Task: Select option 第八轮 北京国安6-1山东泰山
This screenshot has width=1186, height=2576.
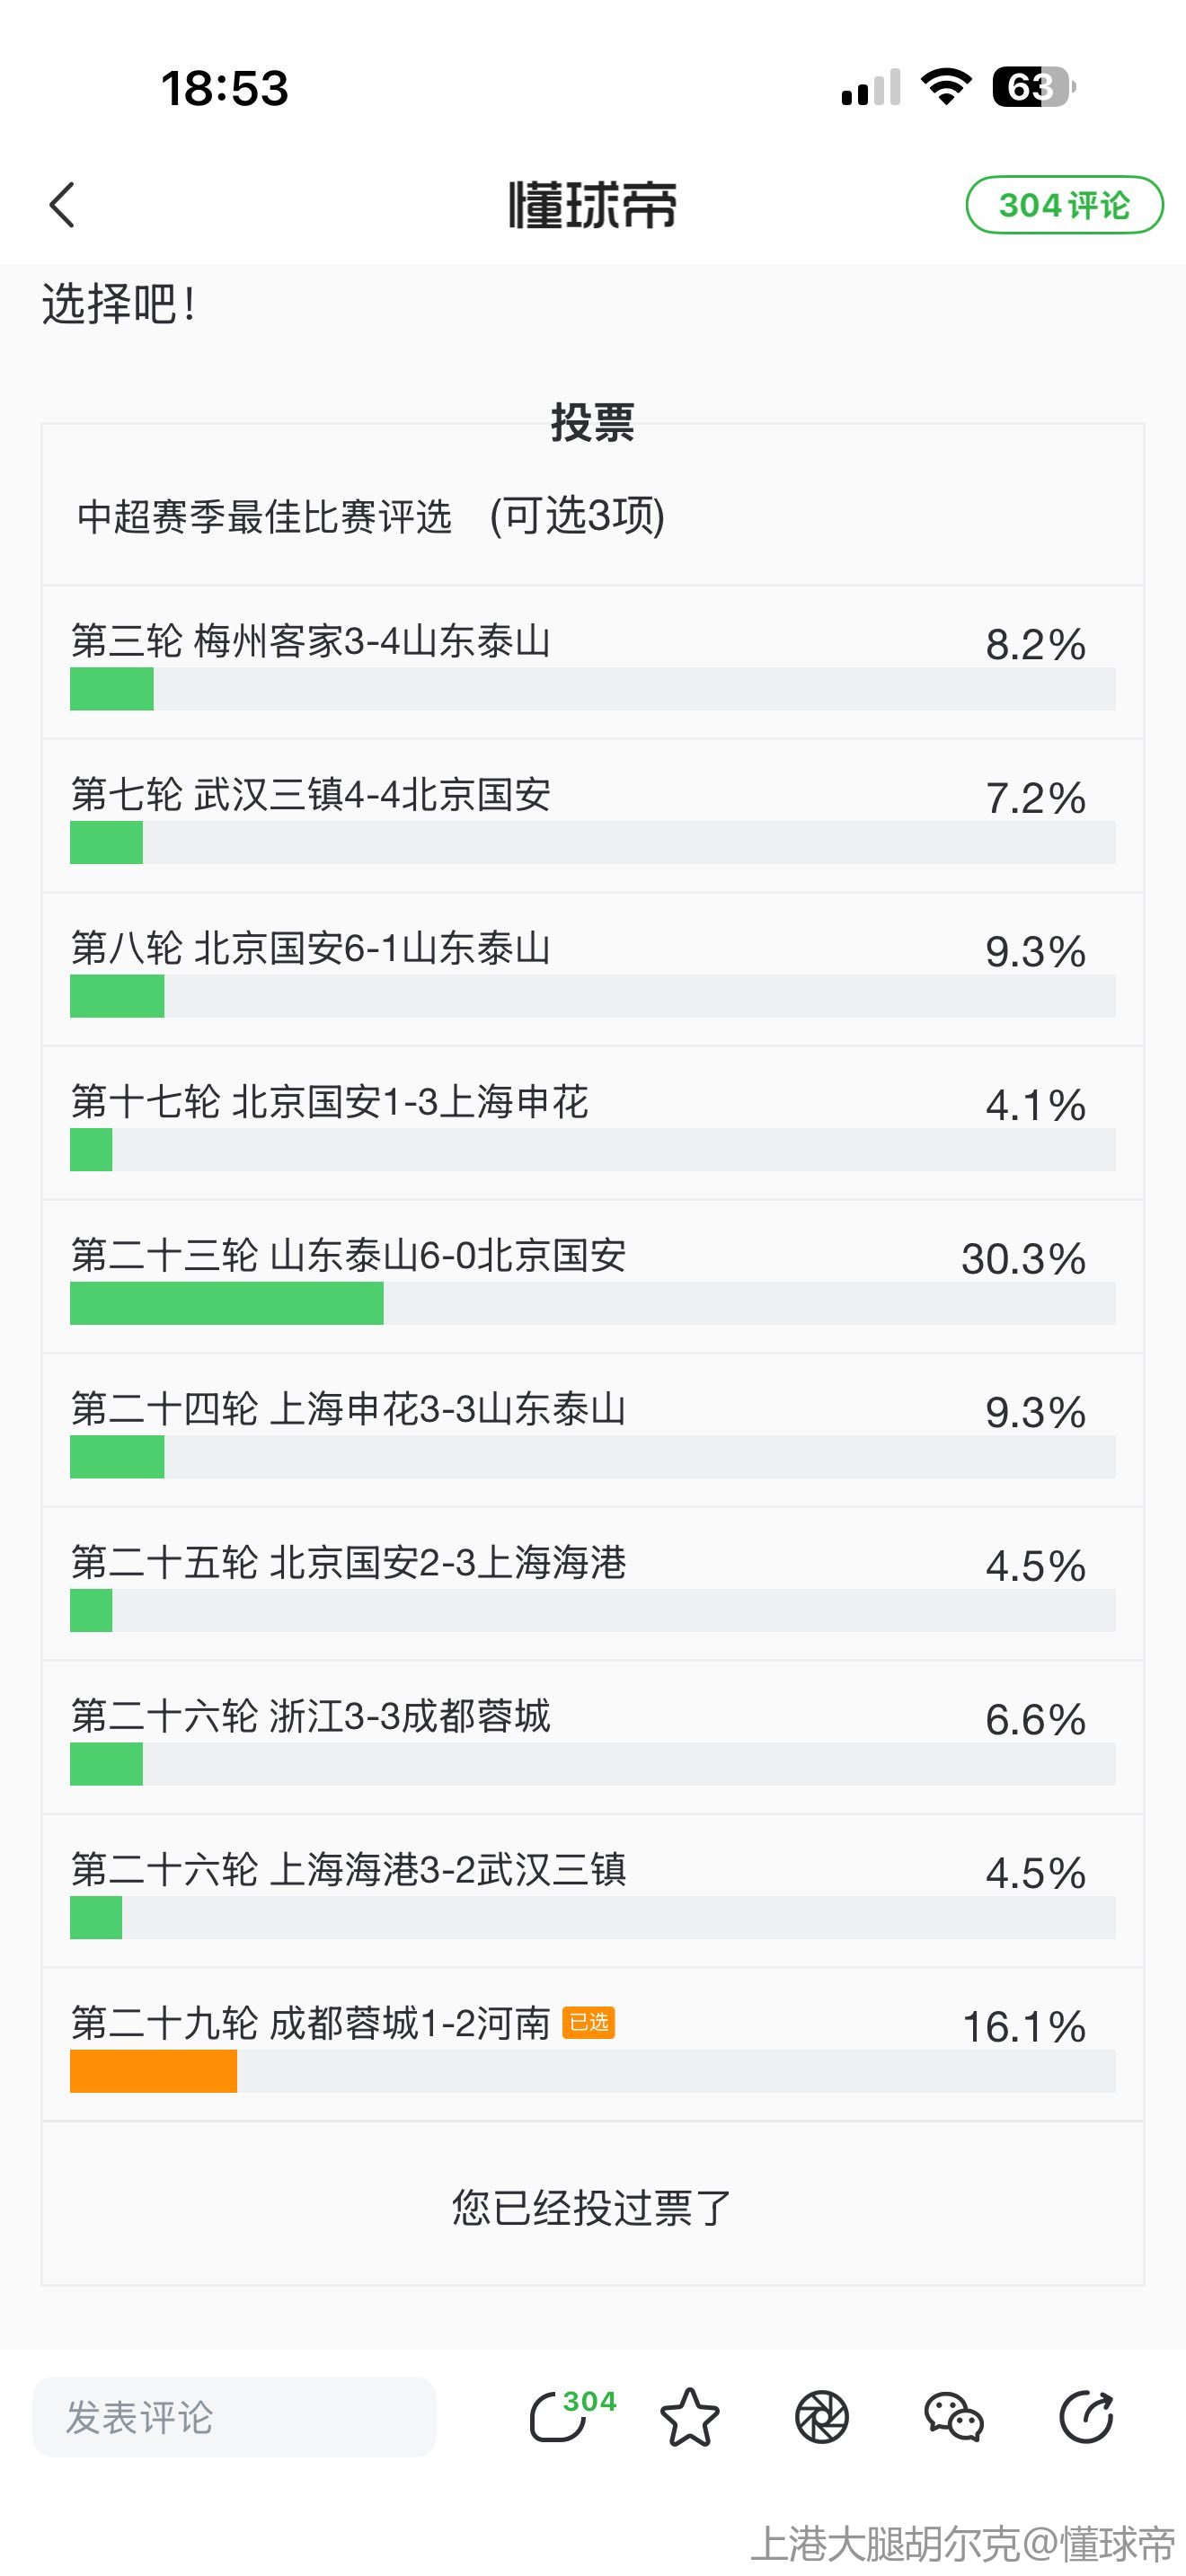Action: tap(311, 948)
